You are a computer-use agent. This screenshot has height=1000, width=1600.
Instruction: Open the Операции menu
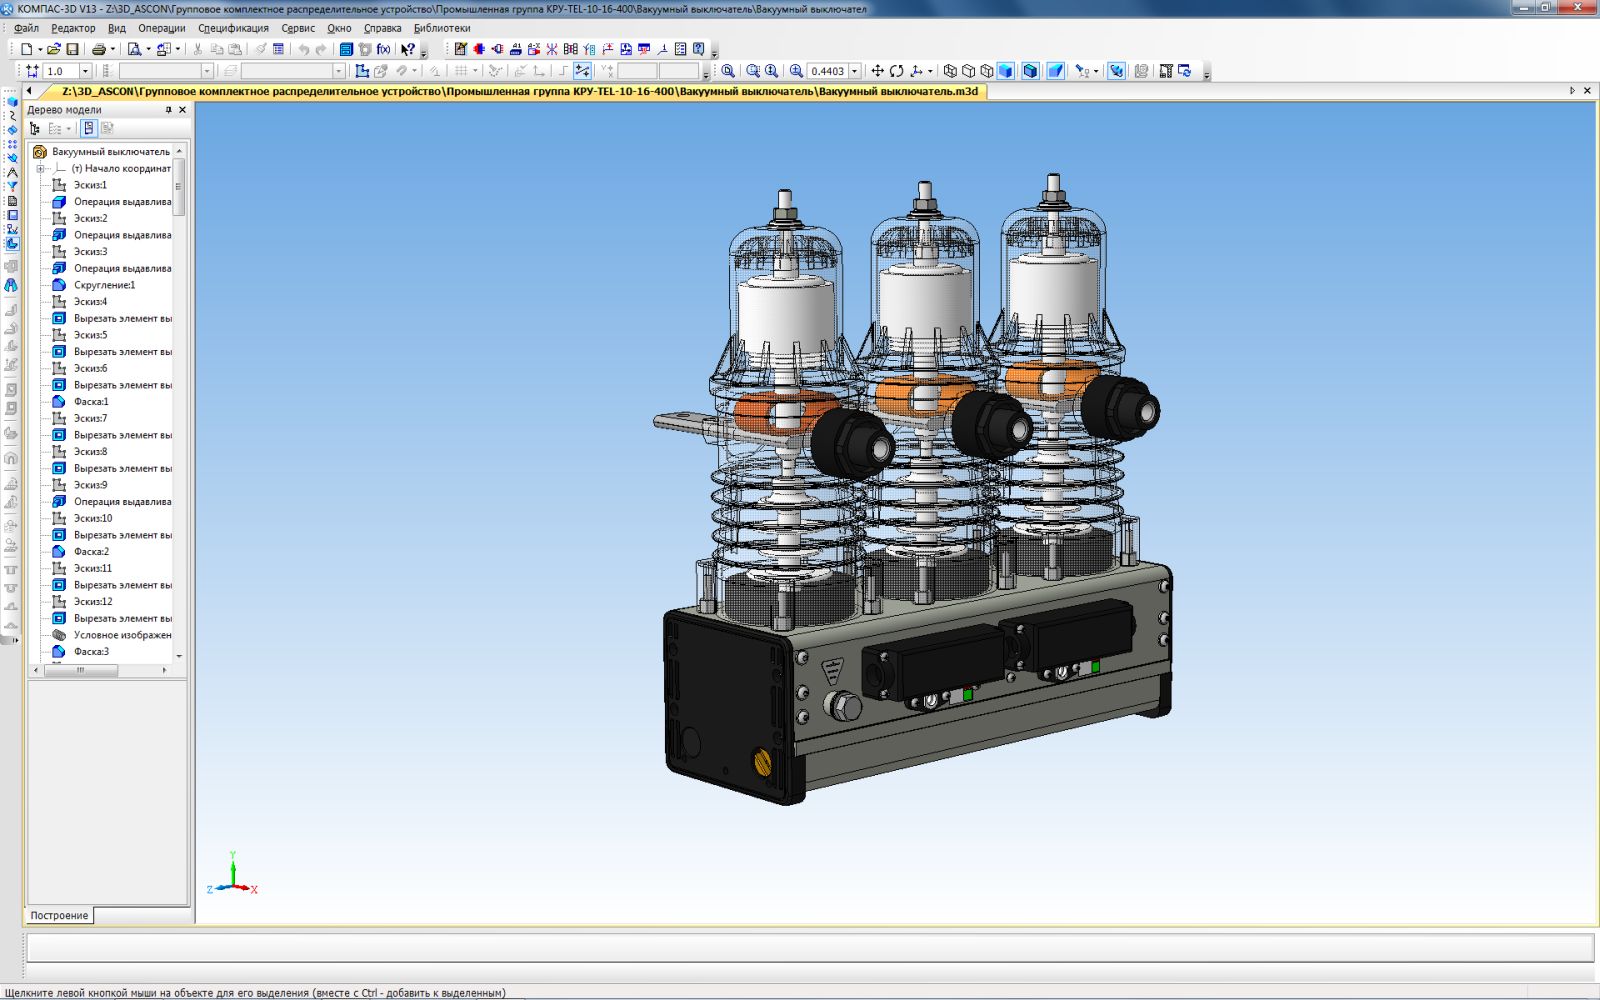pyautogui.click(x=161, y=28)
